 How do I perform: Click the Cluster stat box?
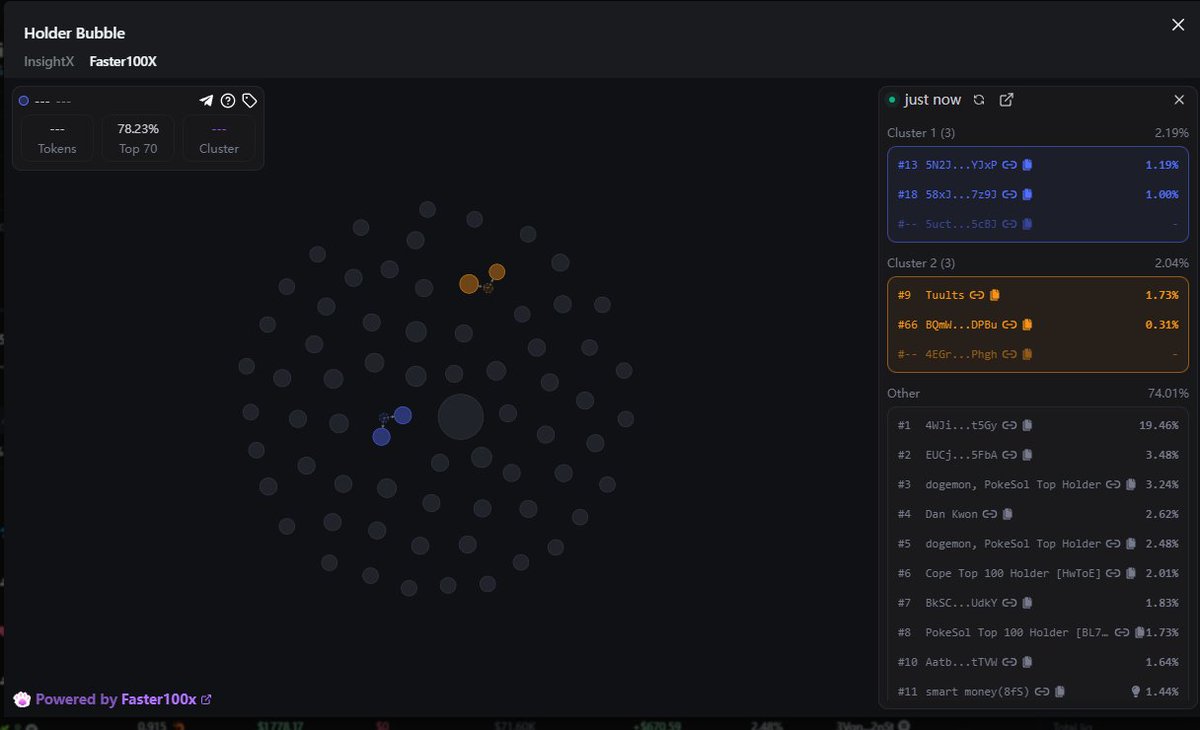tap(219, 138)
